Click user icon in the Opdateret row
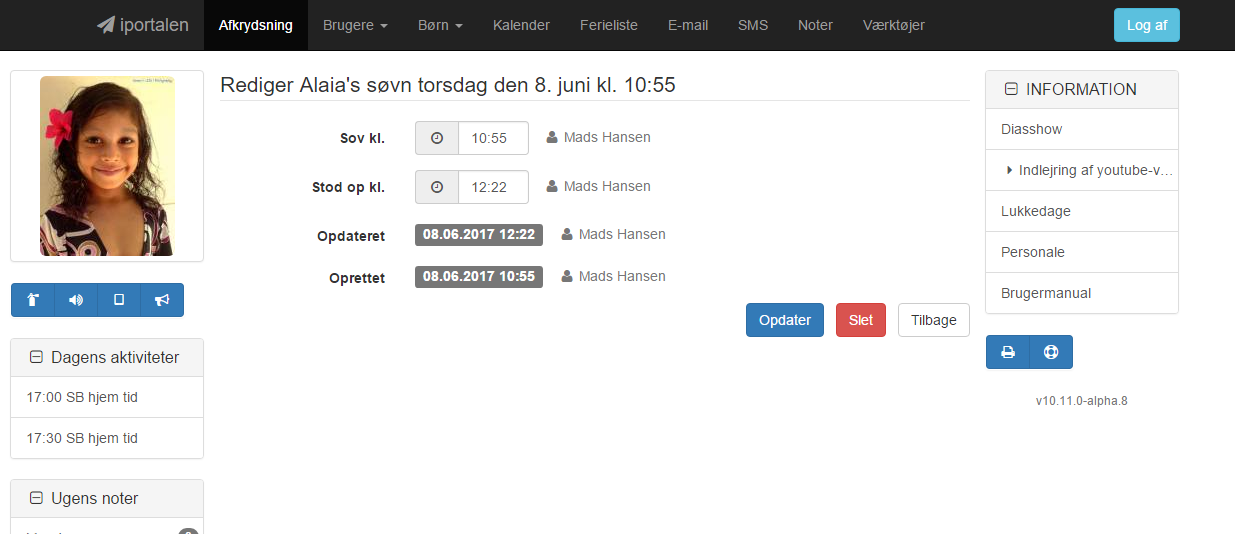Image resolution: width=1235 pixels, height=534 pixels. (567, 235)
